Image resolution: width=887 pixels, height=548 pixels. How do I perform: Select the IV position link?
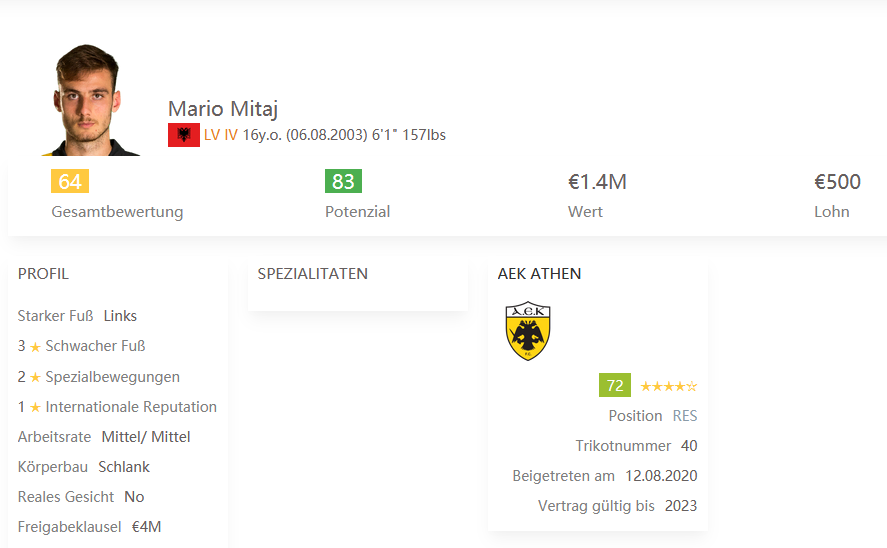pos(231,135)
